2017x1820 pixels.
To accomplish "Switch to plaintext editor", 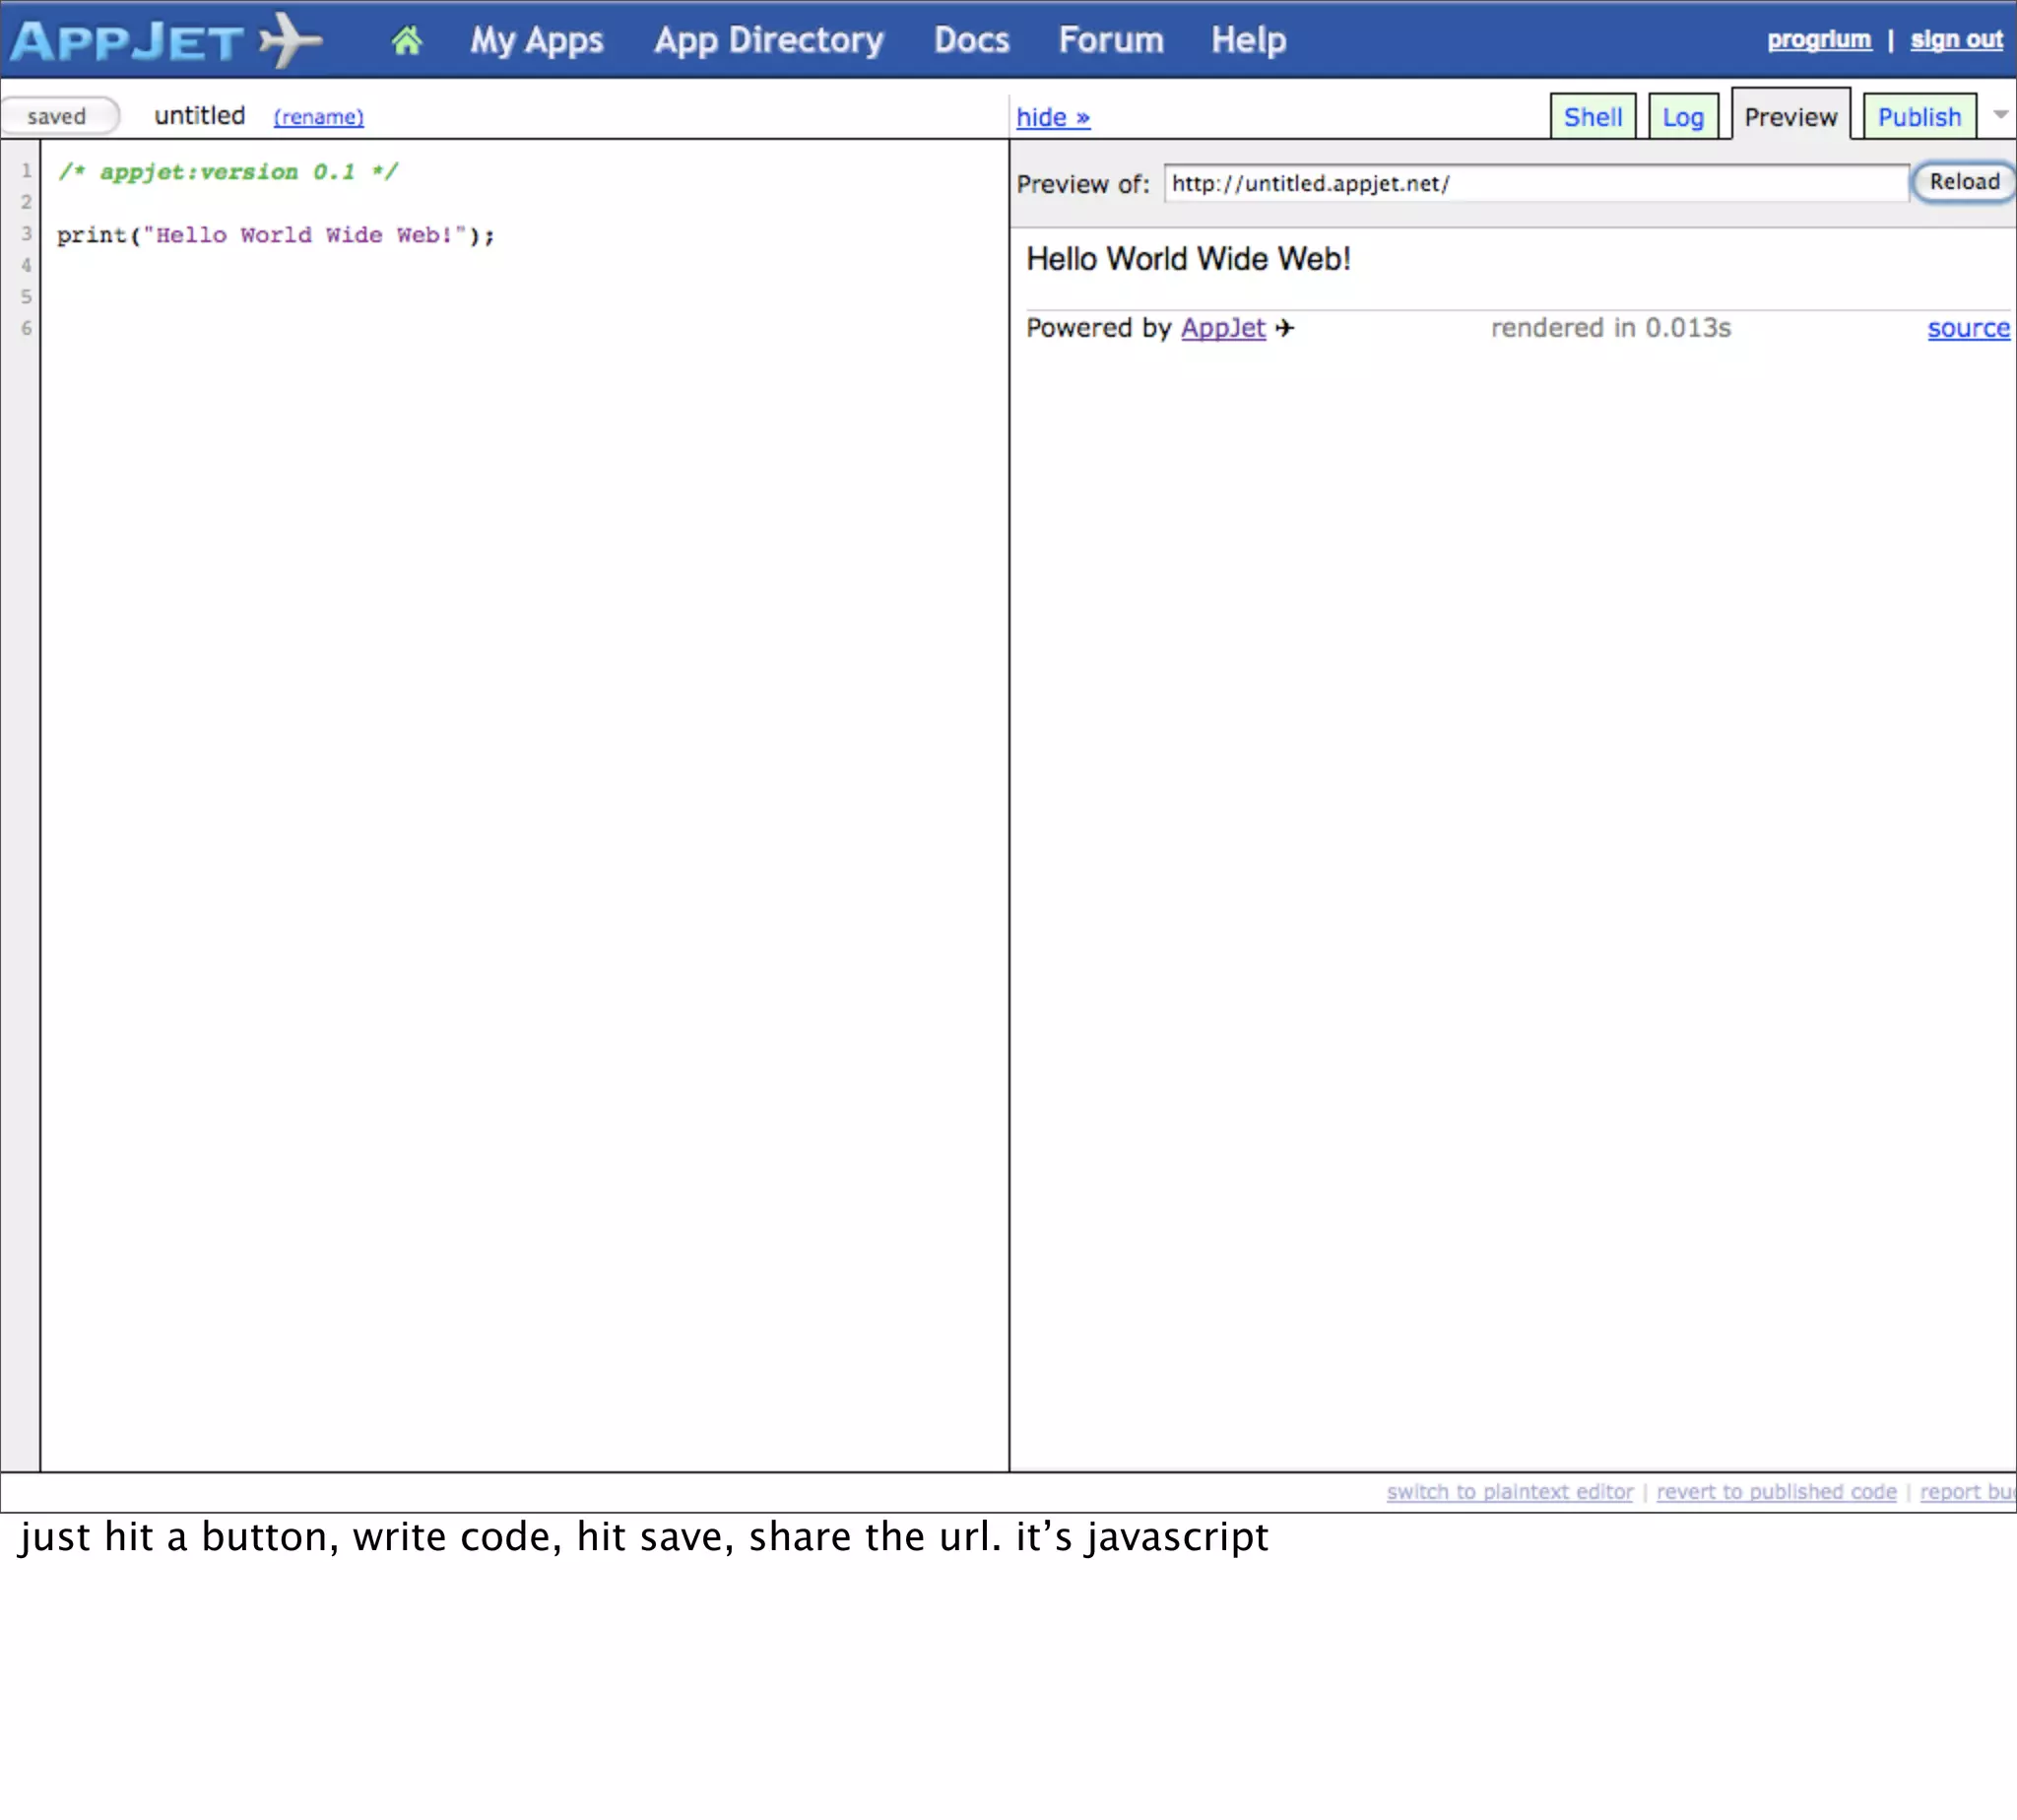I will [x=1509, y=1491].
